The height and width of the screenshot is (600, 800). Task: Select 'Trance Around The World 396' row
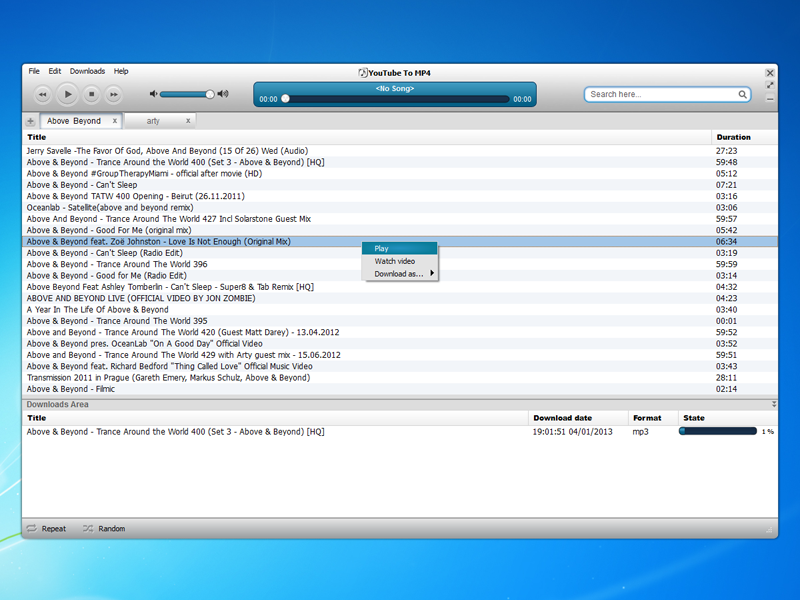[400, 264]
